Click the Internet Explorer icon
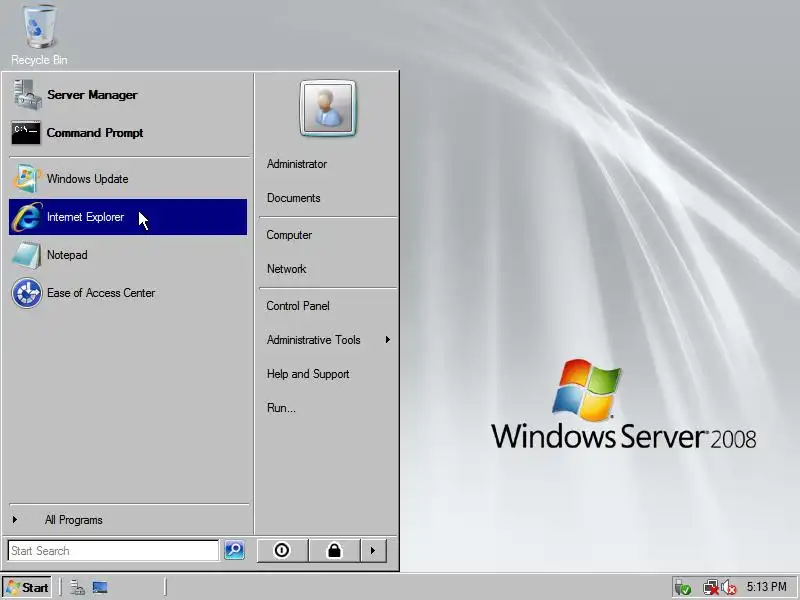800x600 pixels. coord(27,217)
